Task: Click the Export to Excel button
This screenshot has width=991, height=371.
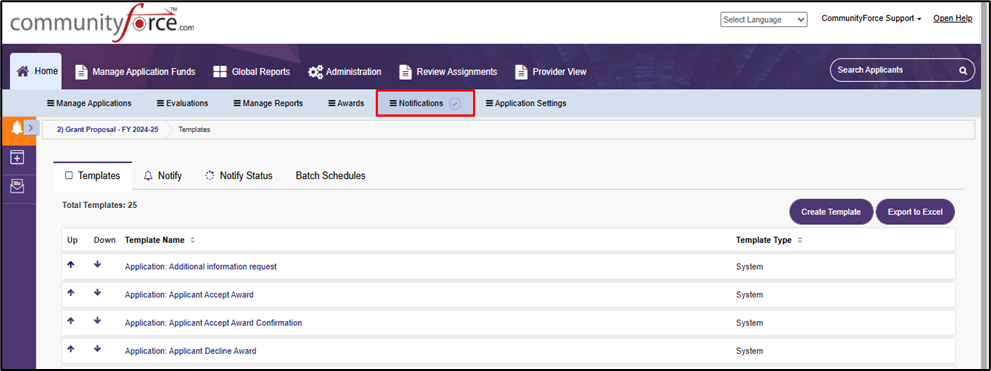Action: 915,212
